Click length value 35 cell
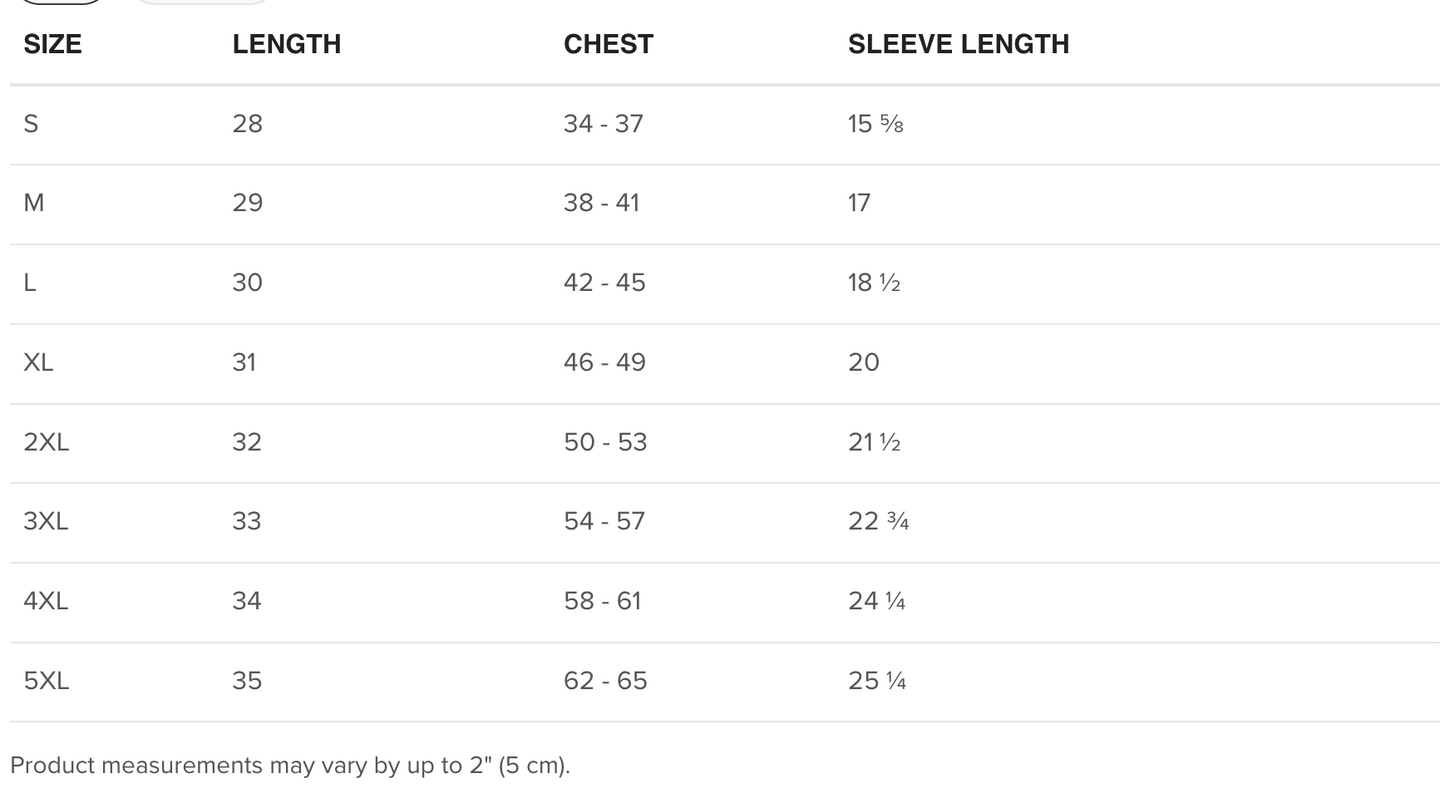The height and width of the screenshot is (803, 1445). pyautogui.click(x=247, y=681)
